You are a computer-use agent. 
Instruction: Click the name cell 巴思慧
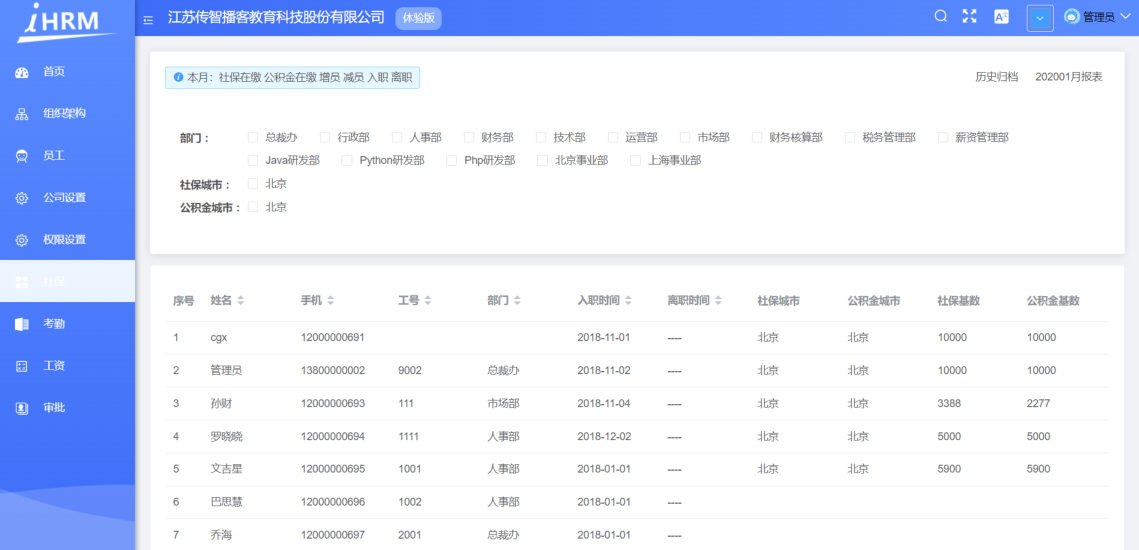[x=226, y=502]
